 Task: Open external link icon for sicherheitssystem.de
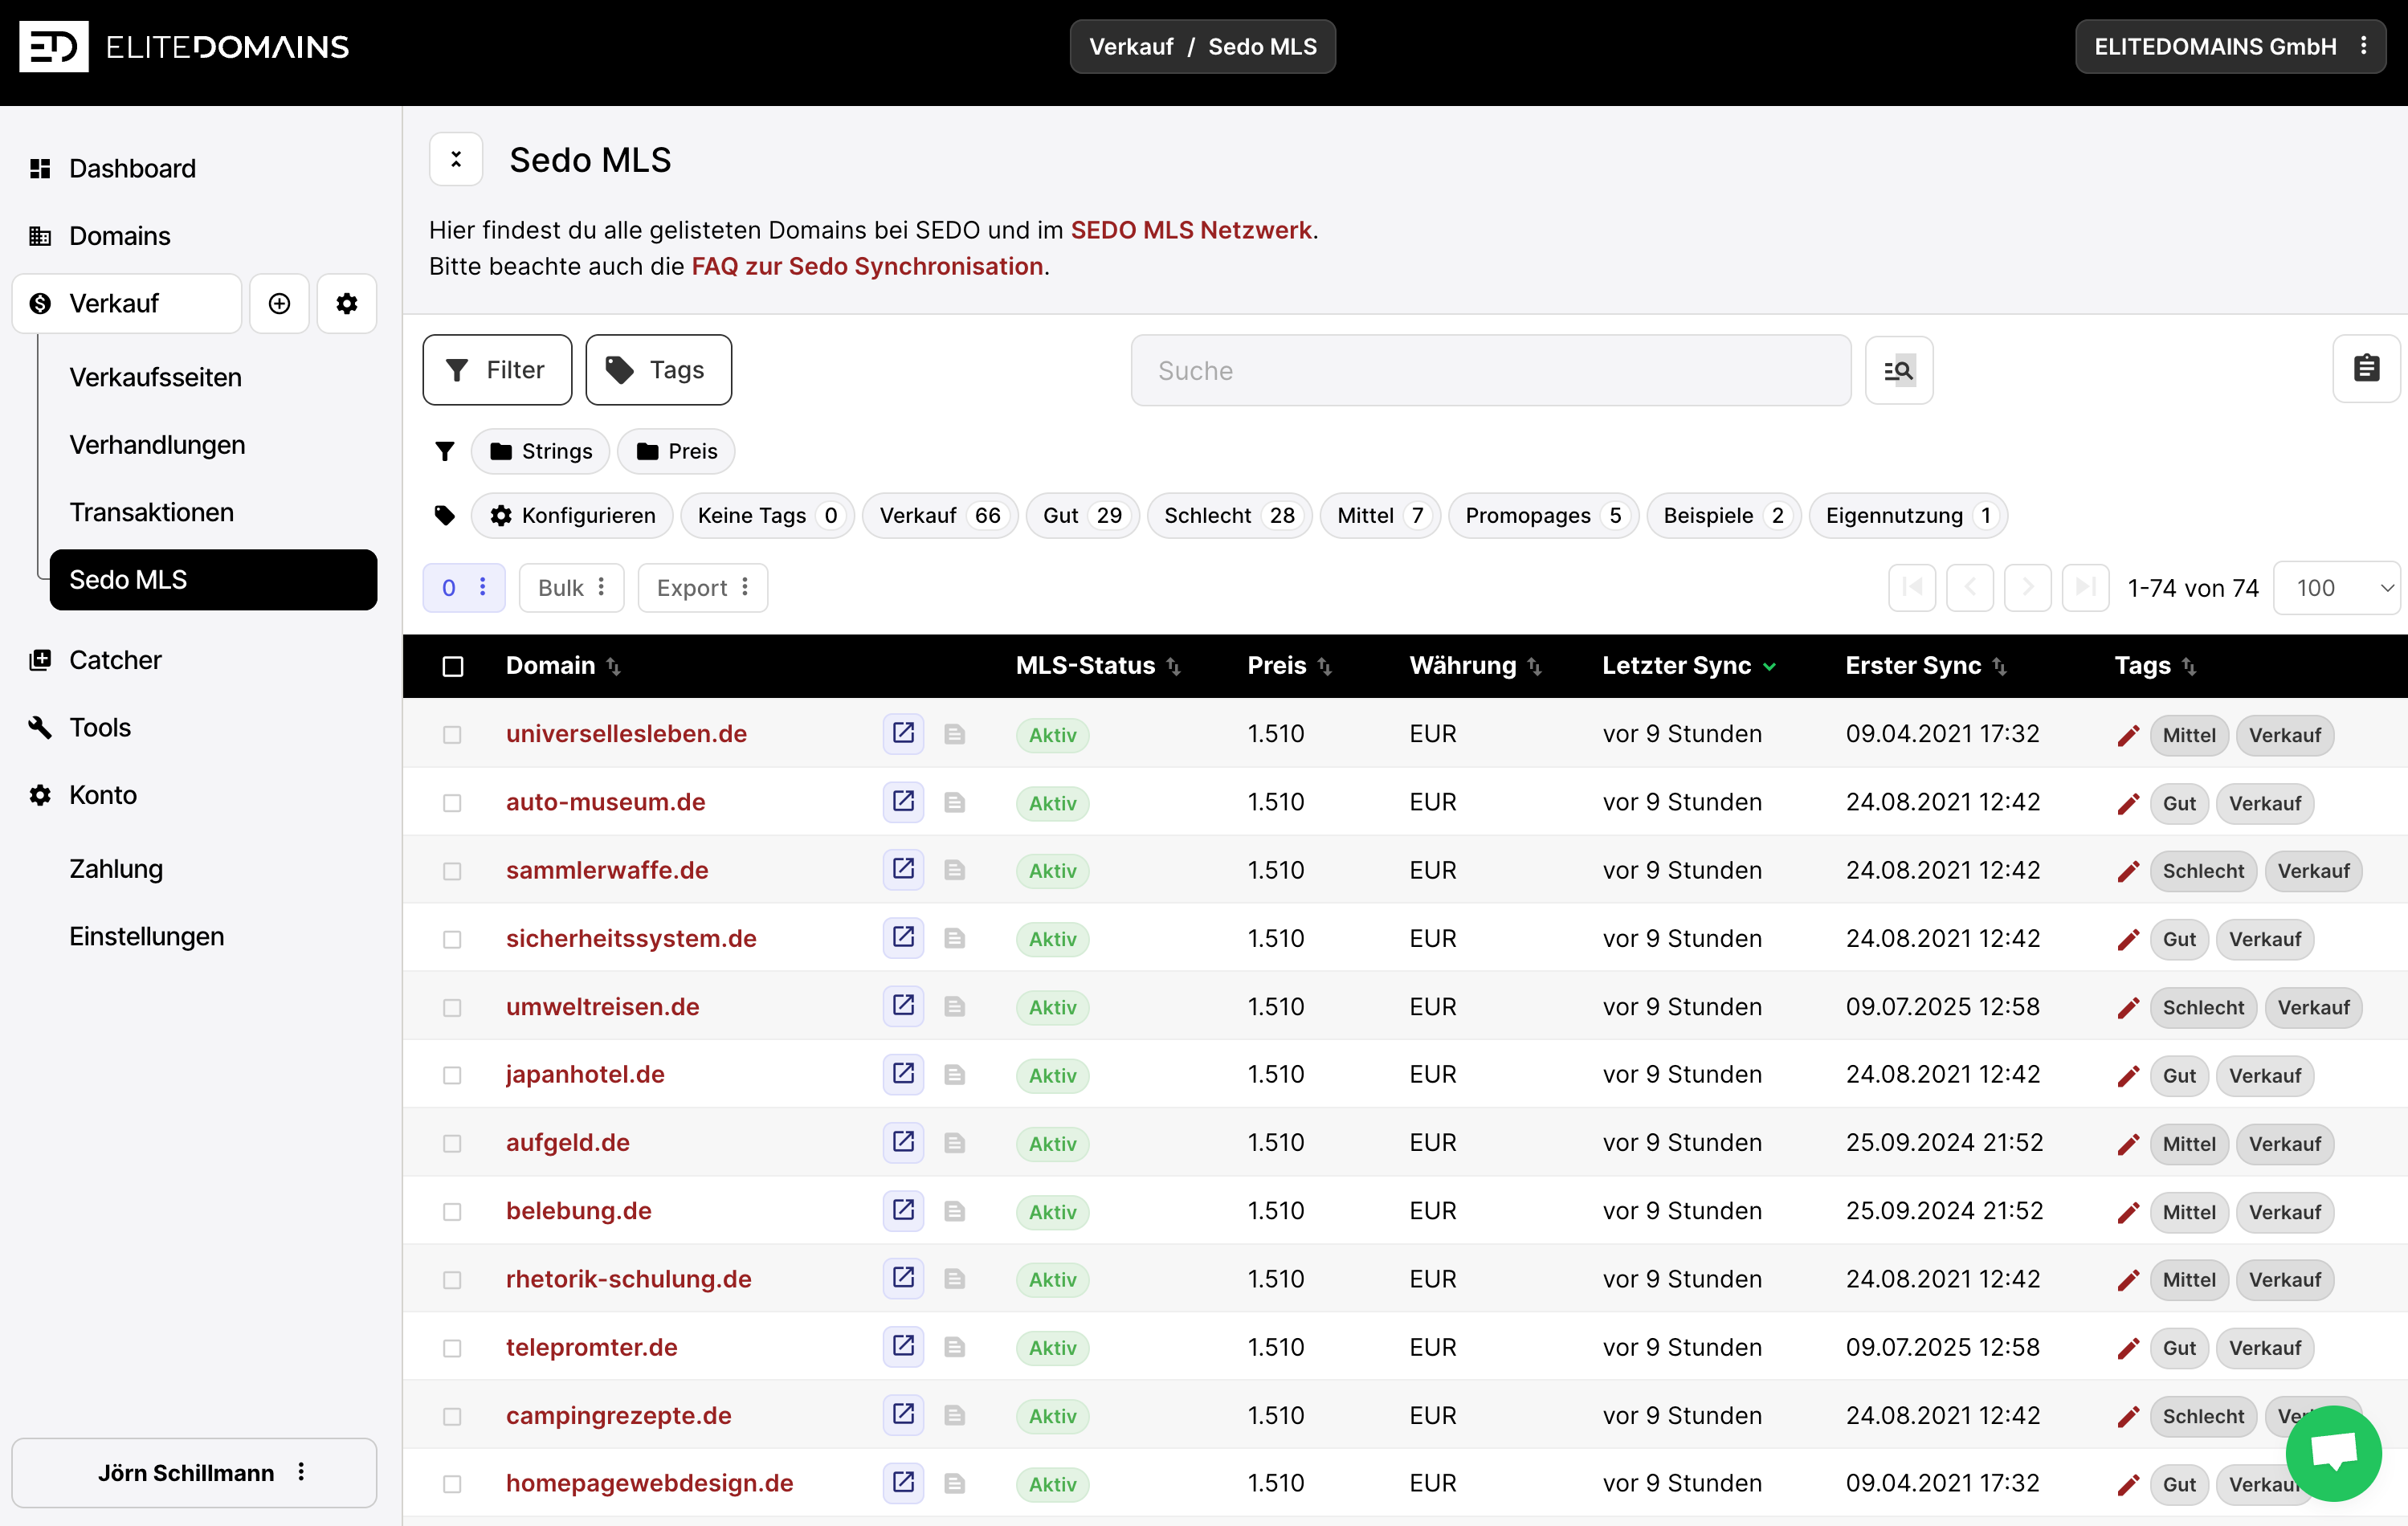[903, 937]
